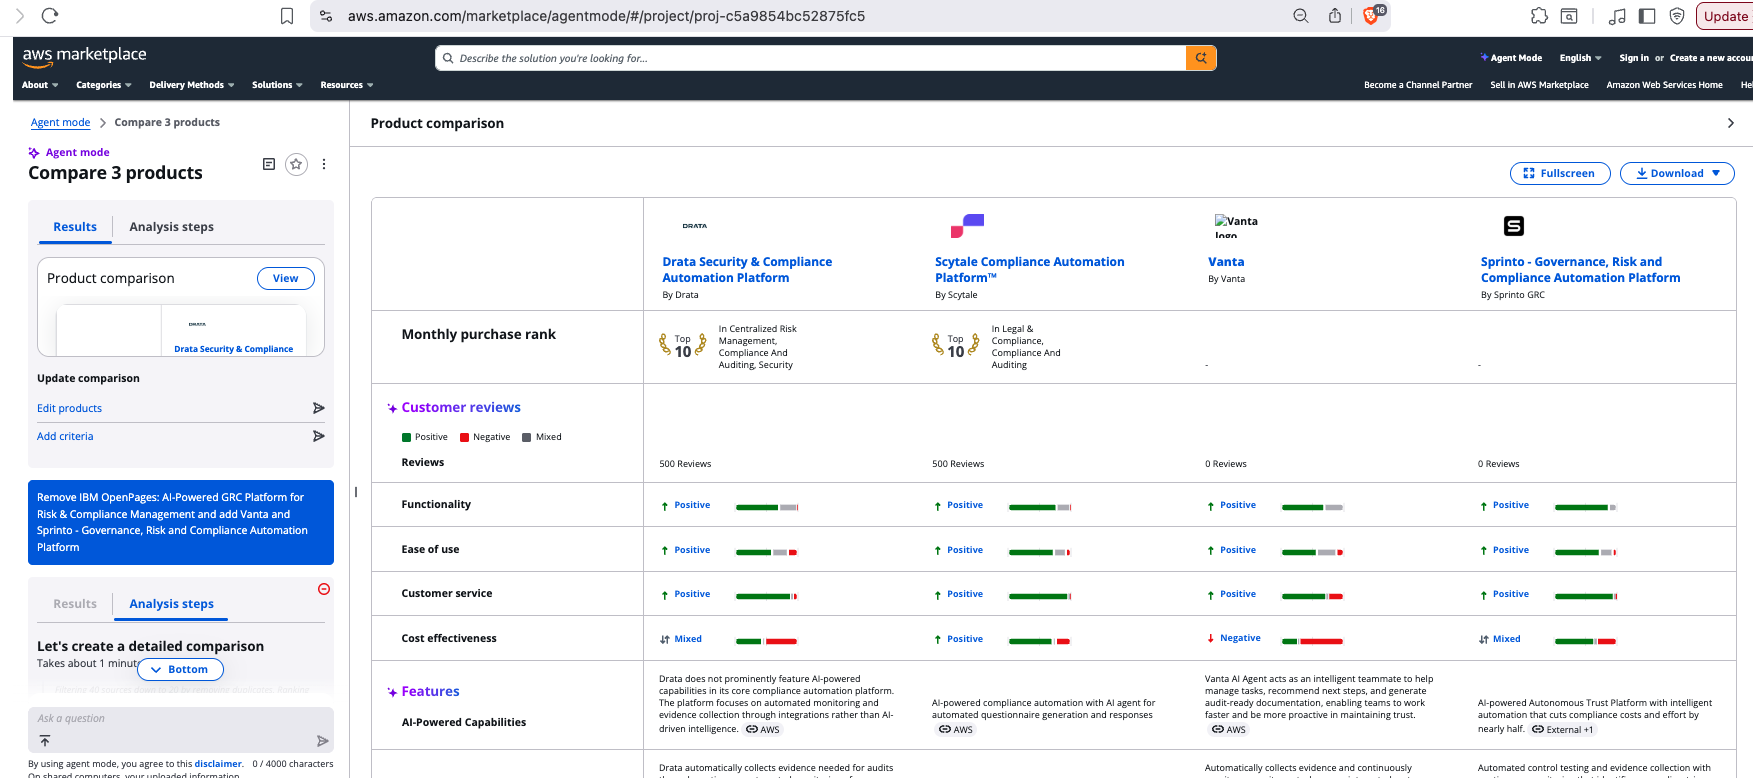1753x778 pixels.
Task: Star this comparison as a favorite
Action: pos(296,164)
